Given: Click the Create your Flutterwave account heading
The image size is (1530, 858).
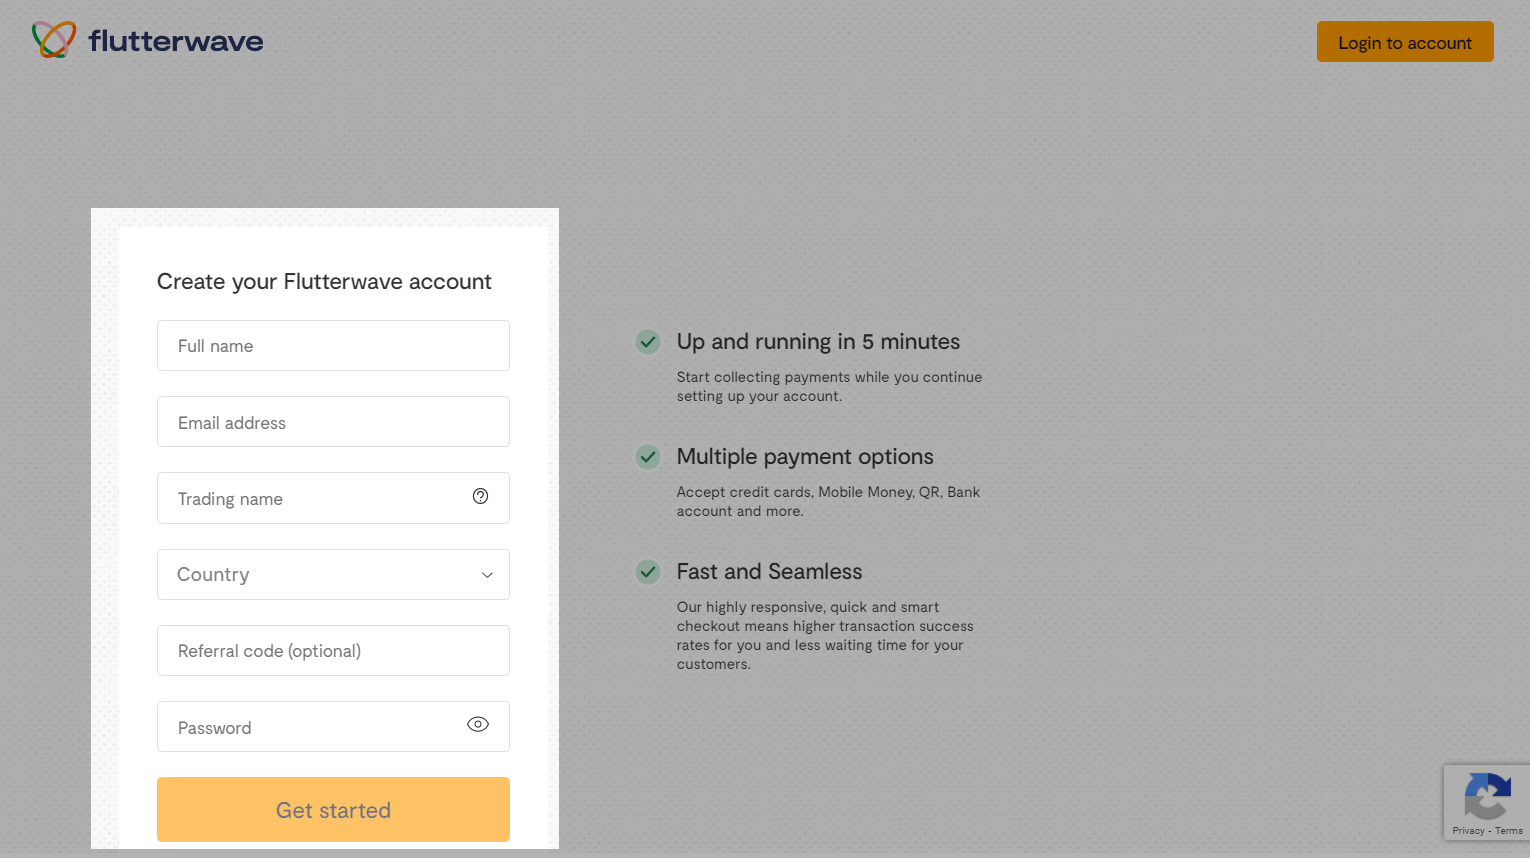Looking at the screenshot, I should tap(324, 282).
